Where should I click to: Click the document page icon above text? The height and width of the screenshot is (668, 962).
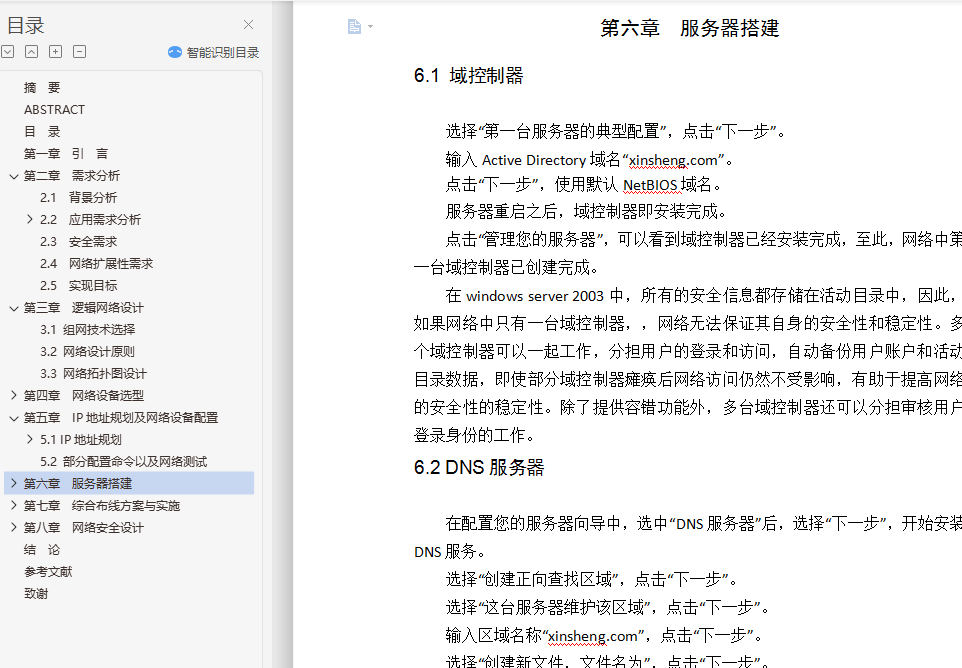354,26
